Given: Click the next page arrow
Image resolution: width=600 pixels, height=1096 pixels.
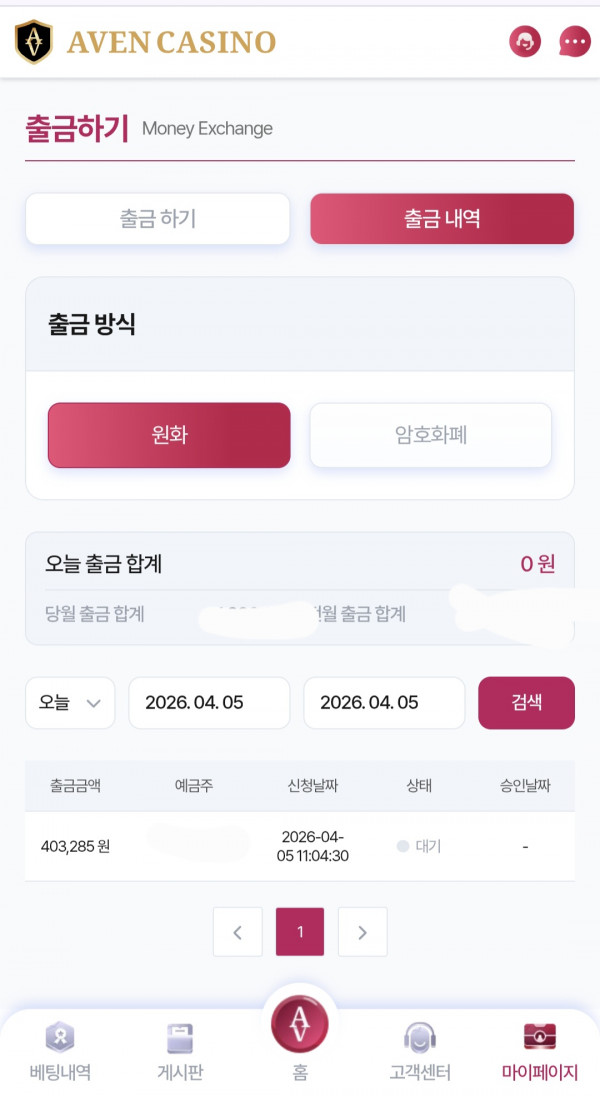Looking at the screenshot, I should pyautogui.click(x=362, y=931).
